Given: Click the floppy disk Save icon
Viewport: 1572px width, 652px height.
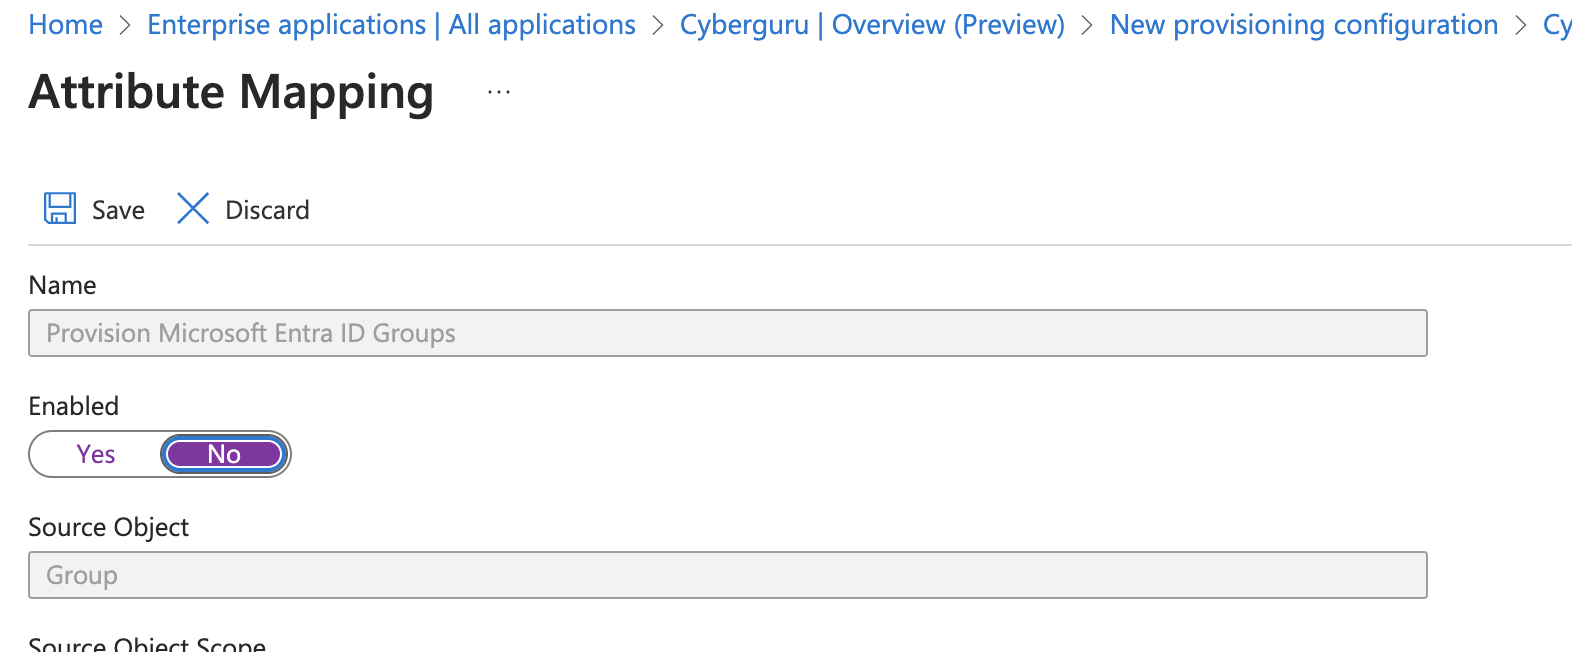Looking at the screenshot, I should point(60,209).
